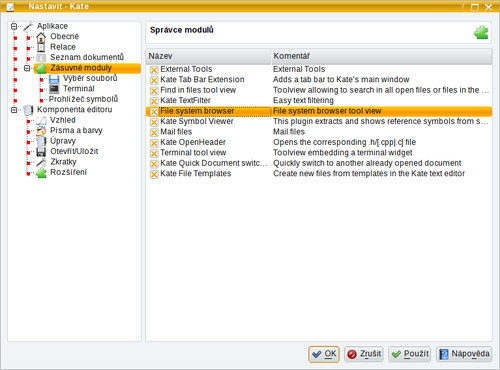Click the Seznam dokumentů icon
500x370 pixels.
coord(41,58)
